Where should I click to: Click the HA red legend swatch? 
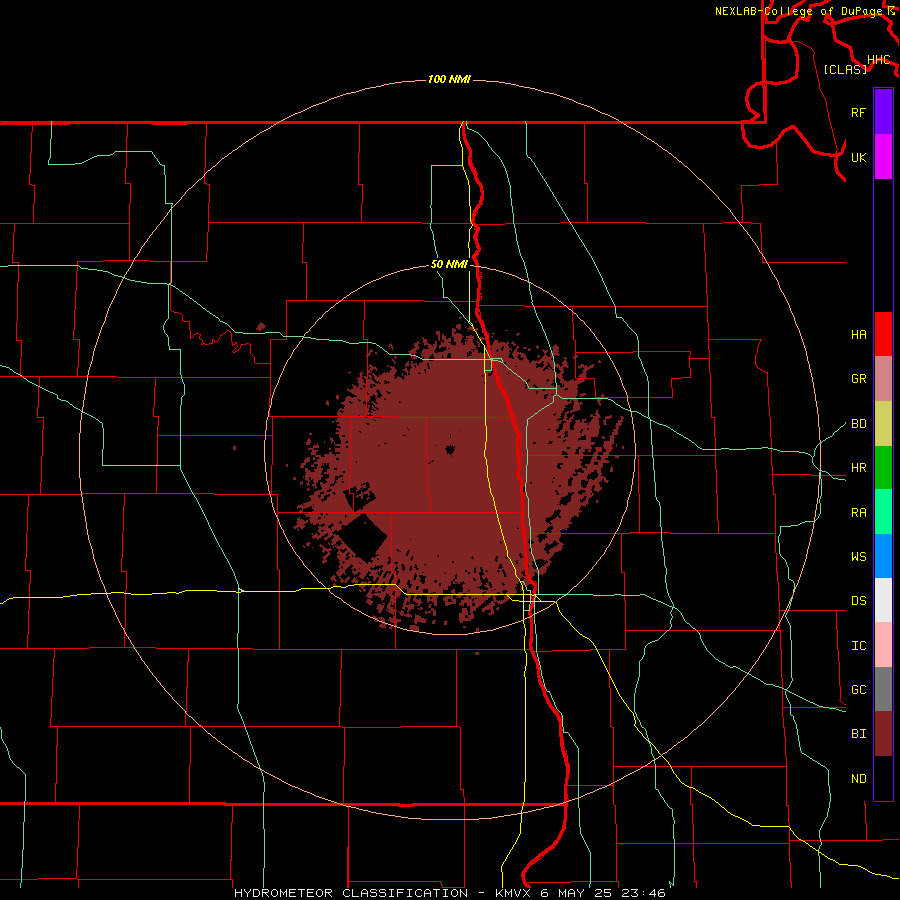883,334
